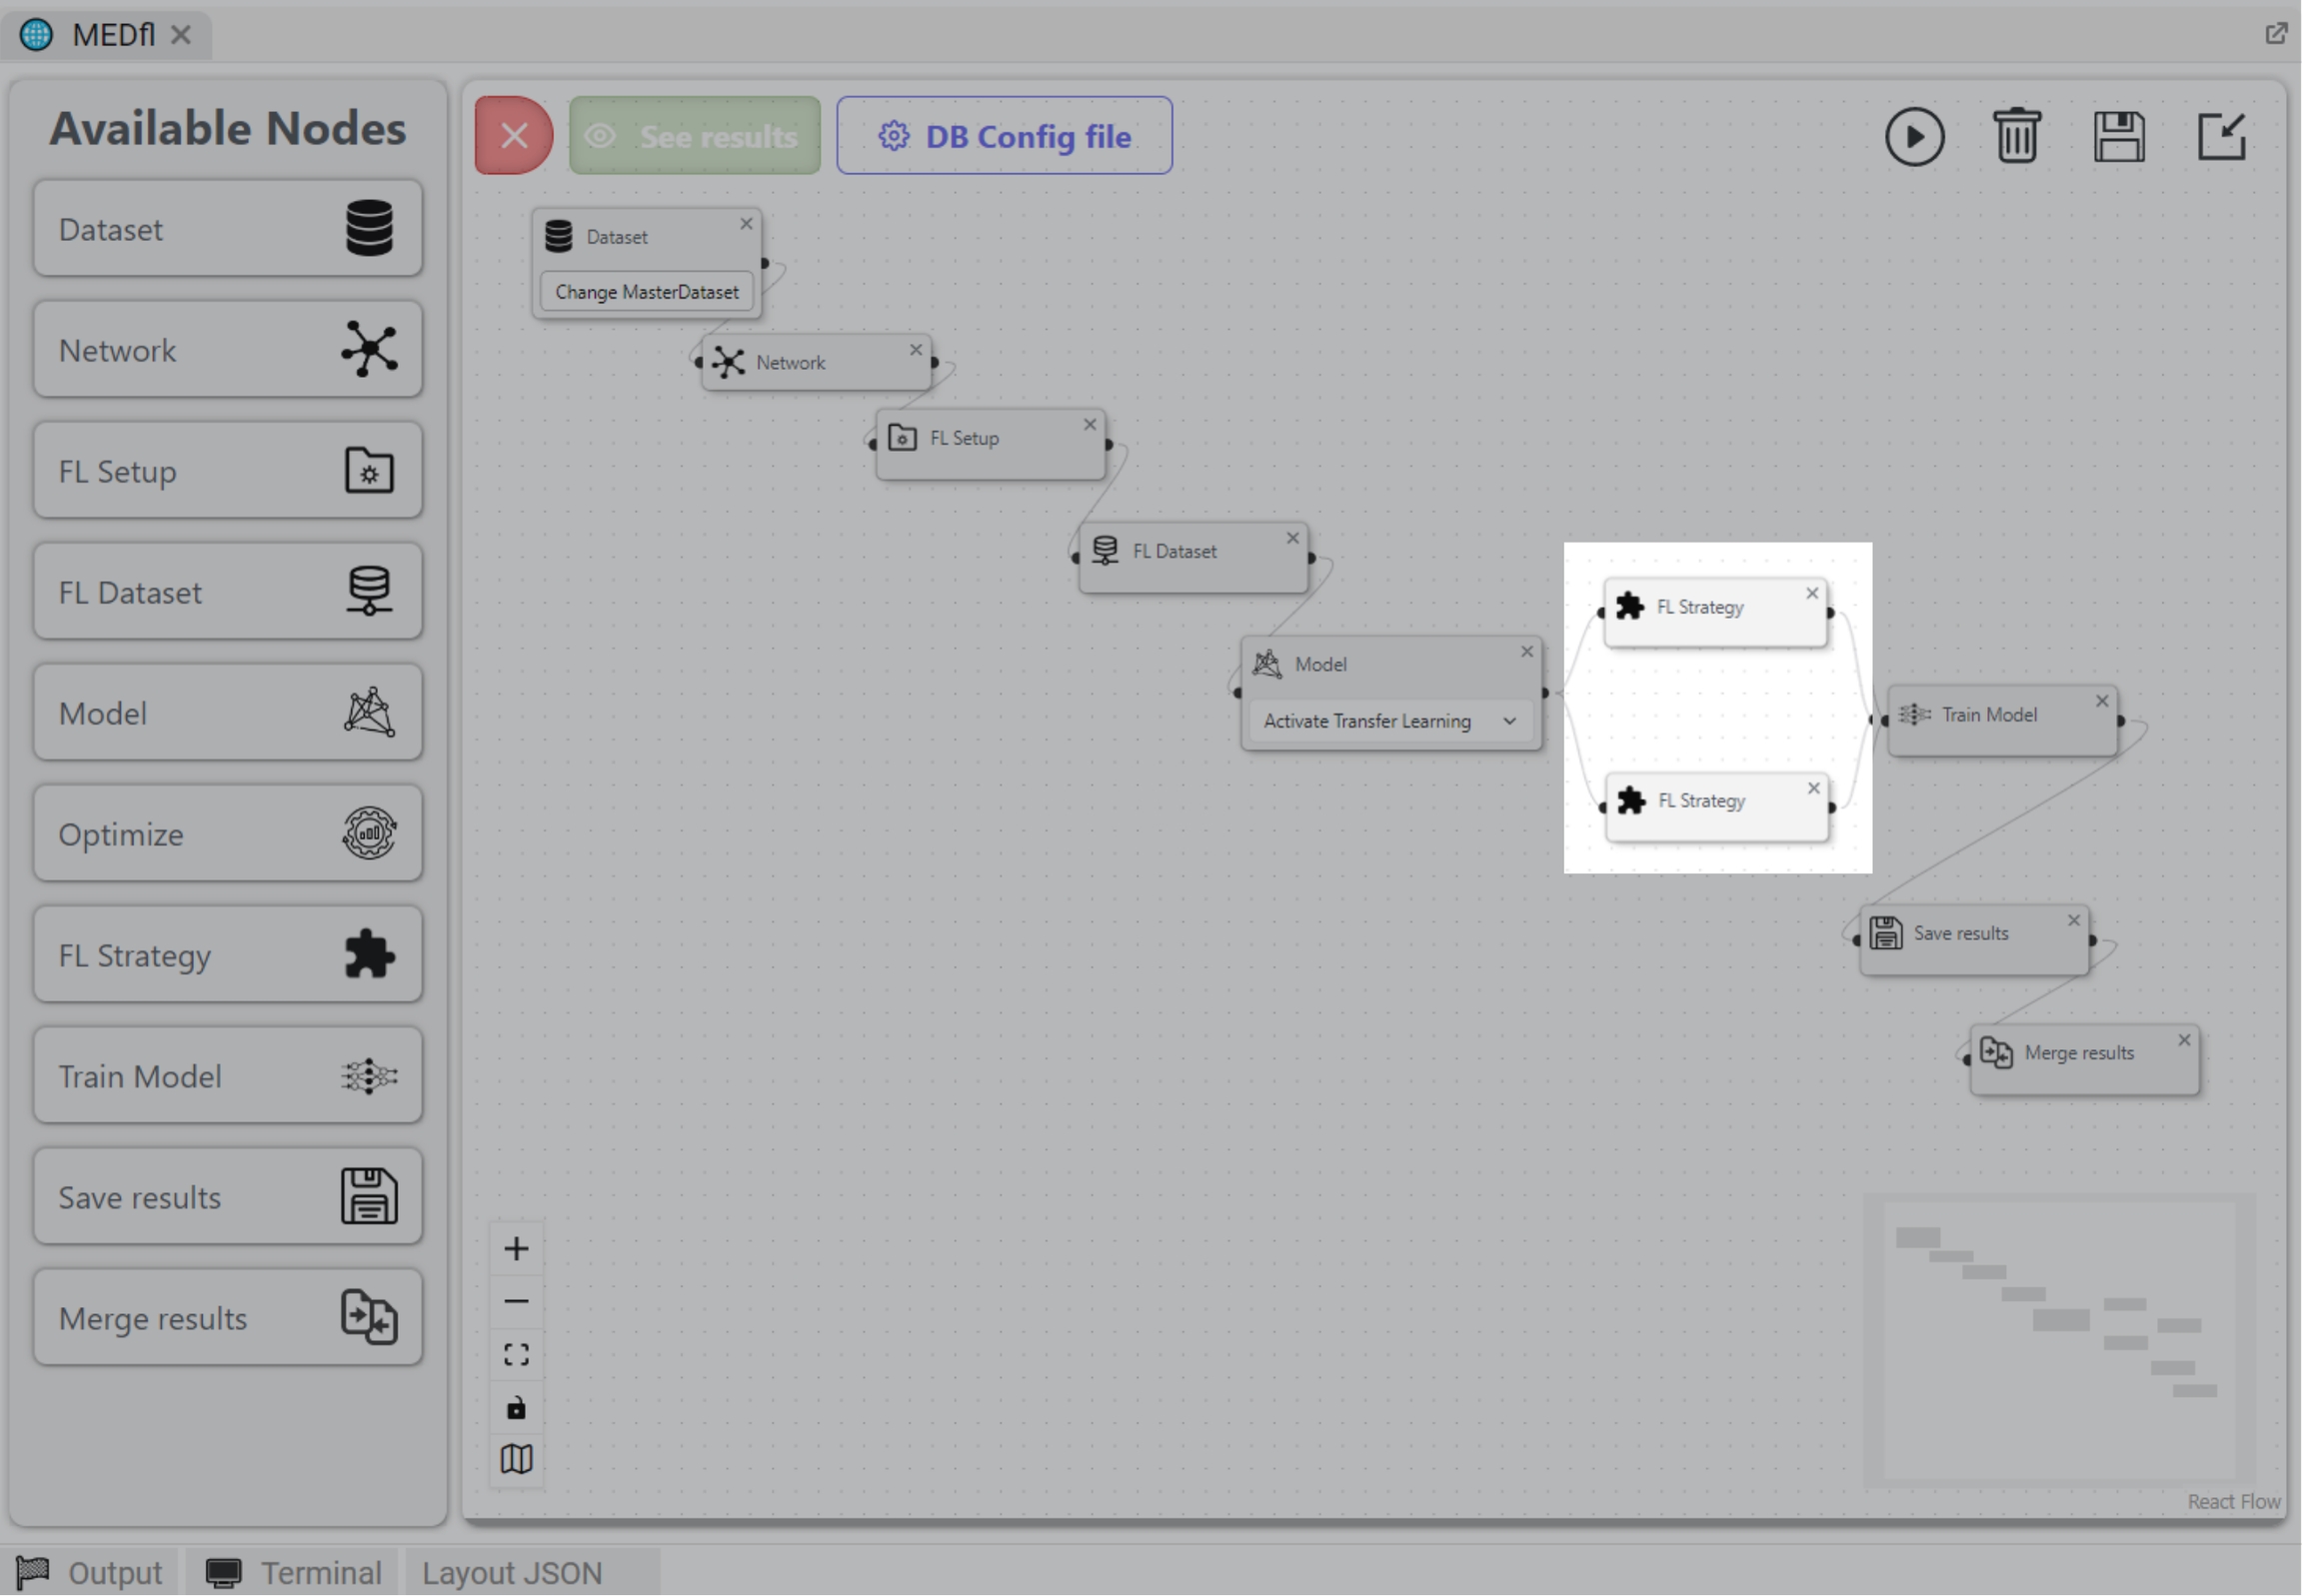This screenshot has height=1596, width=2303.
Task: Click the trash delete icon
Action: pos(2016,136)
